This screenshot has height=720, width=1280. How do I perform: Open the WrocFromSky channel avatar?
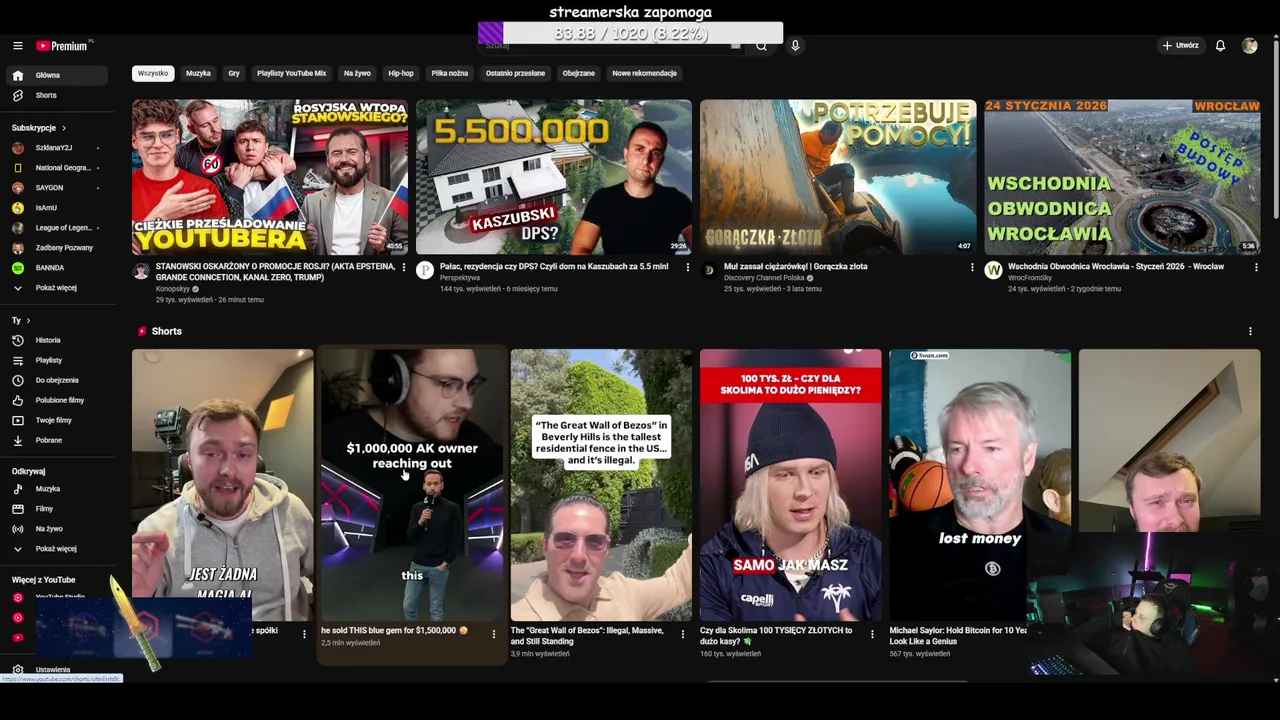pyautogui.click(x=993, y=270)
